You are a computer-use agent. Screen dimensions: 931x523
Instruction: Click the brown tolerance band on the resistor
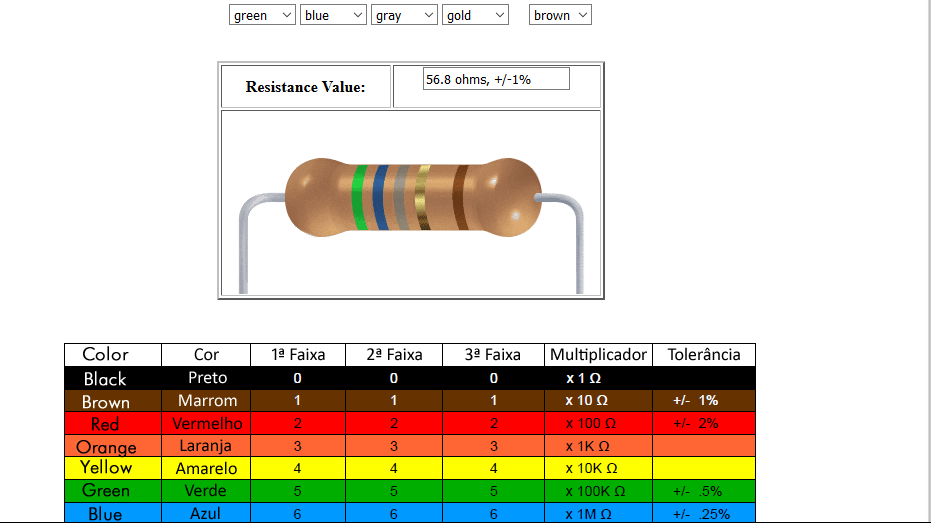pos(461,198)
